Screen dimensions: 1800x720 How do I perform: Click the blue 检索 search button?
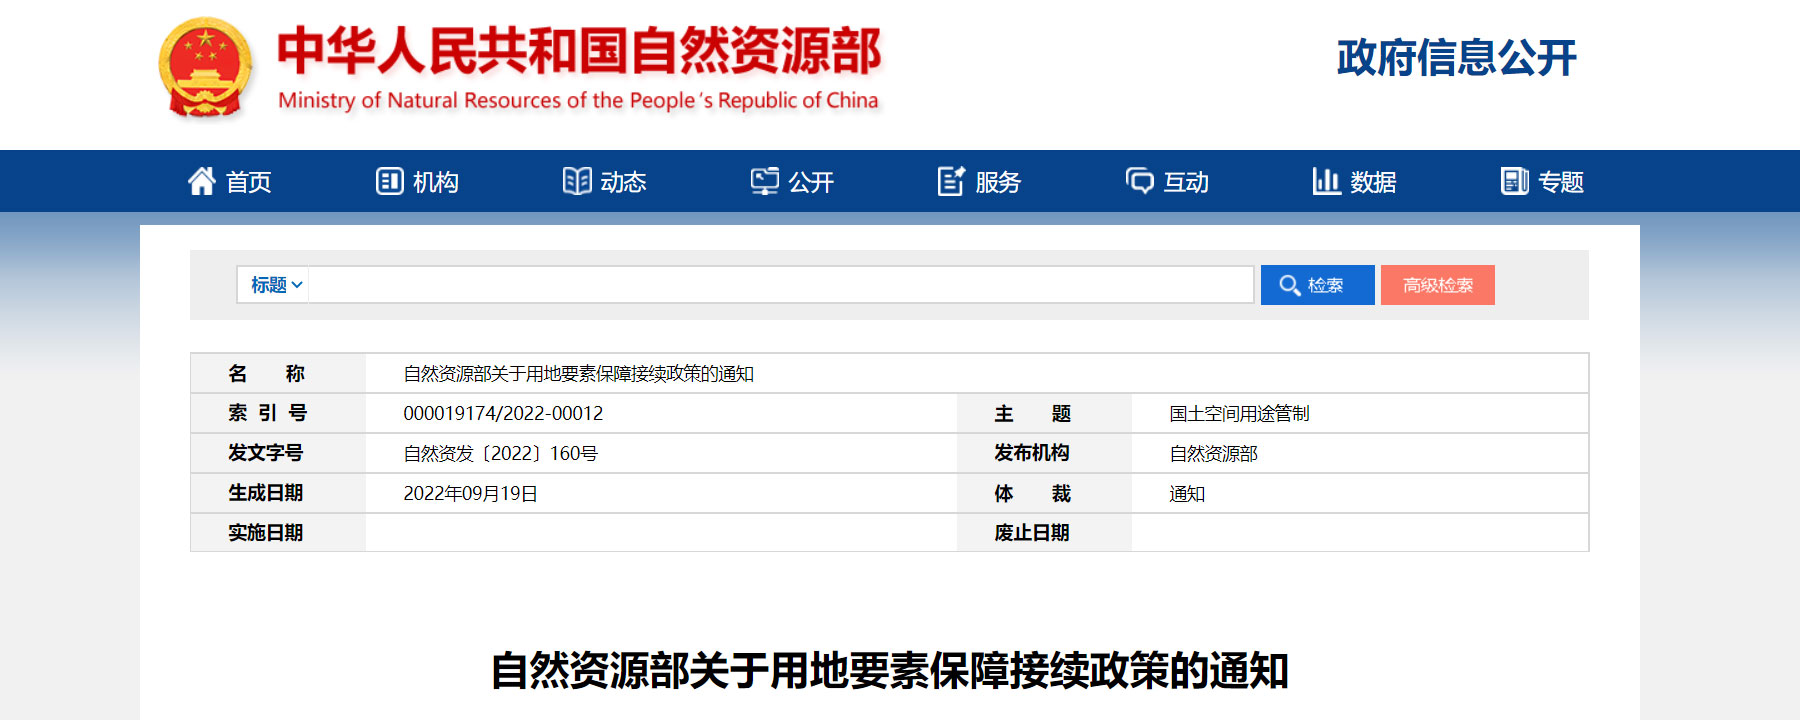1317,285
